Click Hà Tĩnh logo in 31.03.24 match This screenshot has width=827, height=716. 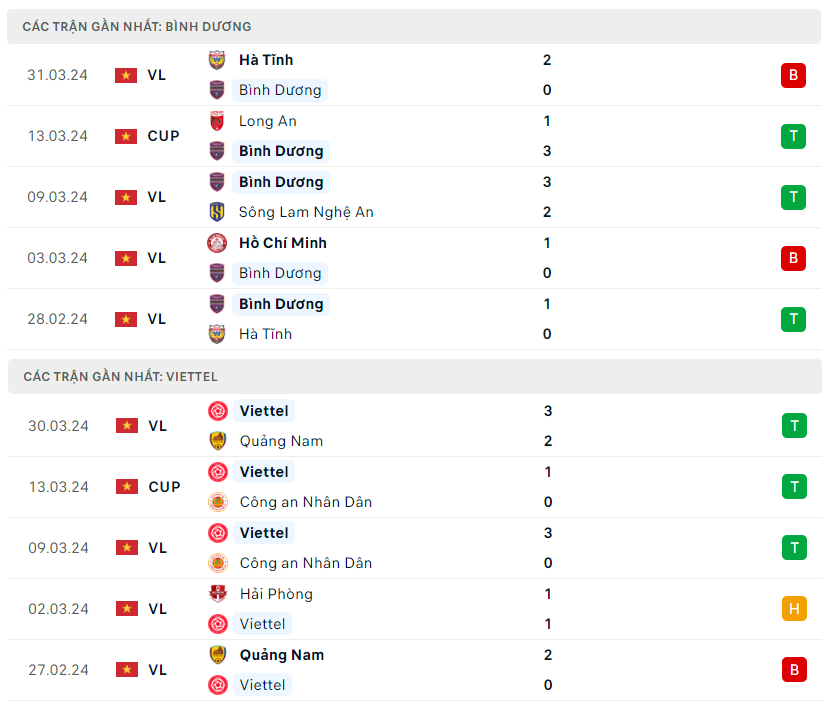click(x=217, y=60)
